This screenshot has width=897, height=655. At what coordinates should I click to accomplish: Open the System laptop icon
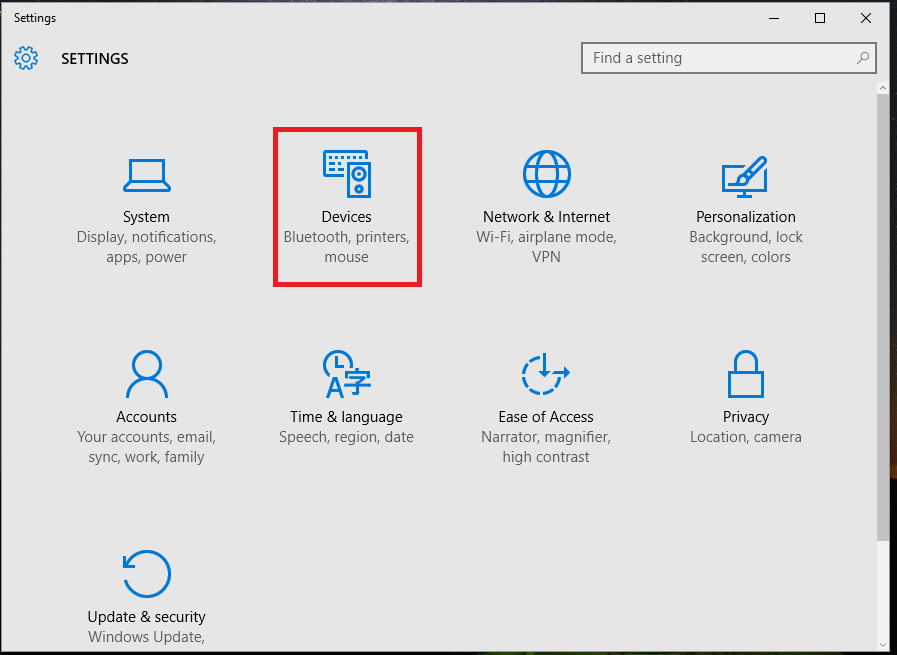coord(146,175)
